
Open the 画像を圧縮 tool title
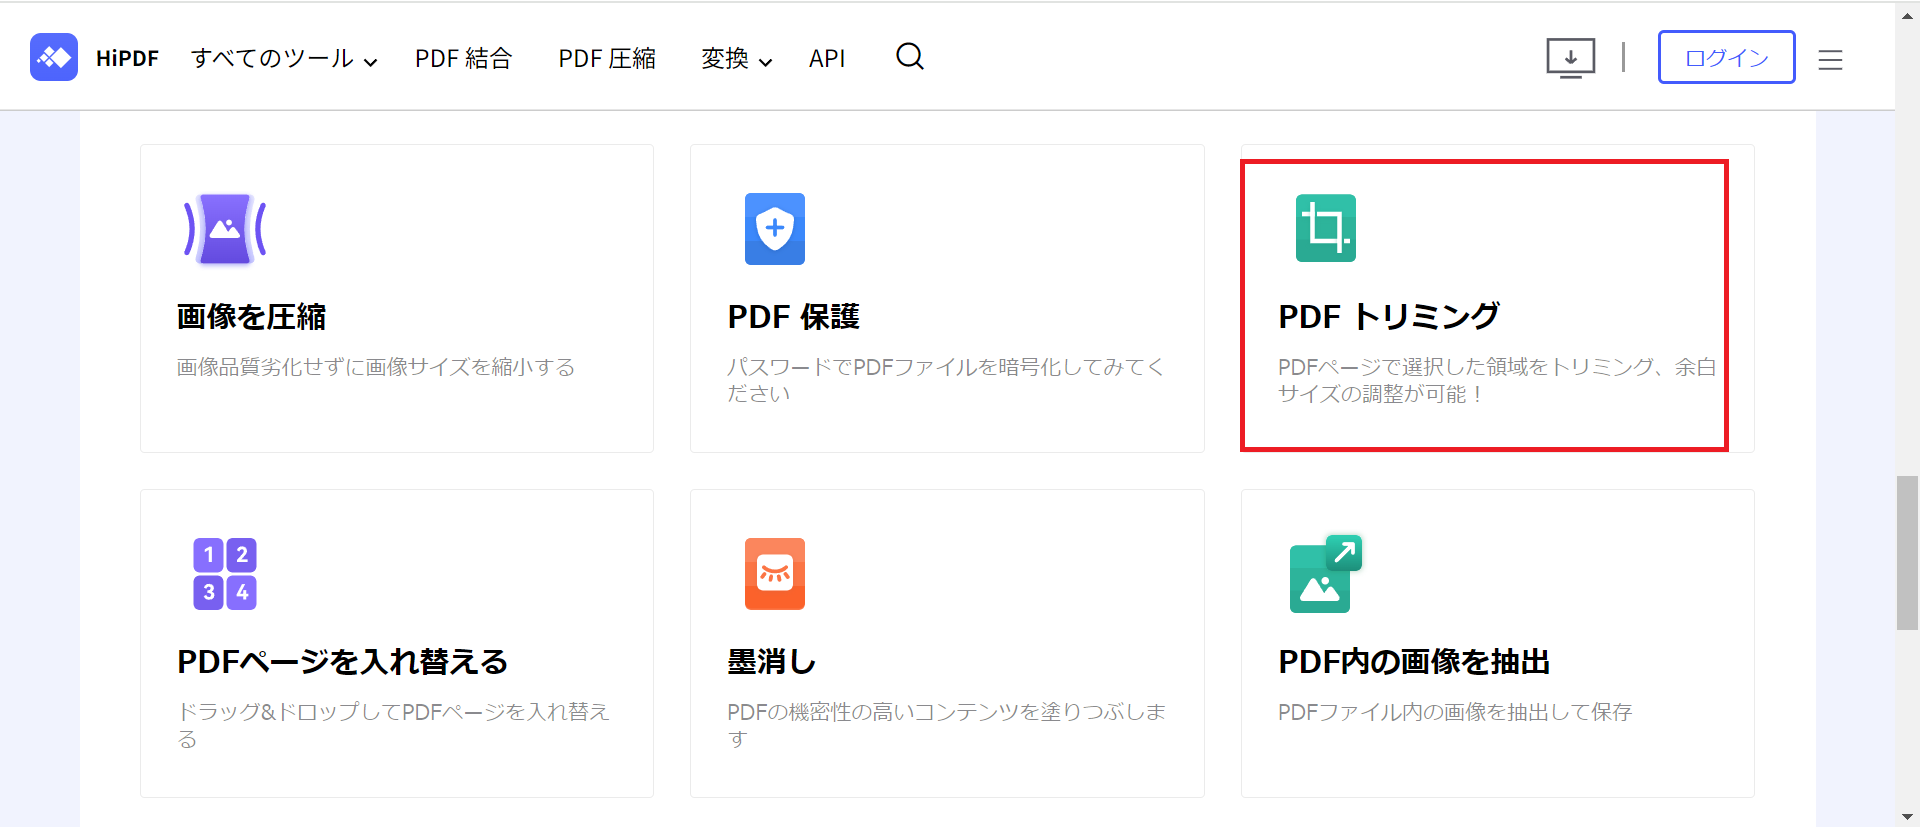click(252, 317)
